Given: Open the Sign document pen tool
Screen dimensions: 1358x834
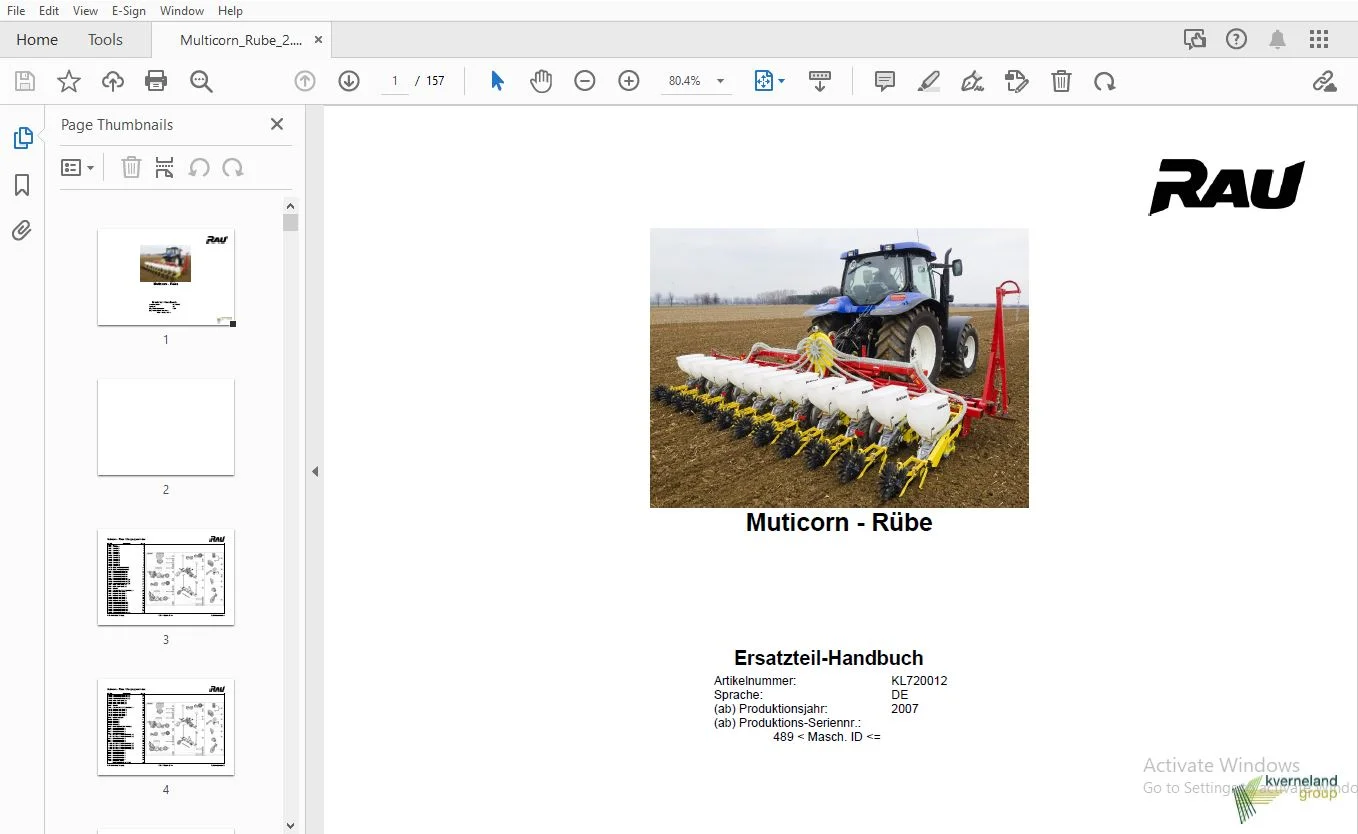Looking at the screenshot, I should tap(973, 81).
